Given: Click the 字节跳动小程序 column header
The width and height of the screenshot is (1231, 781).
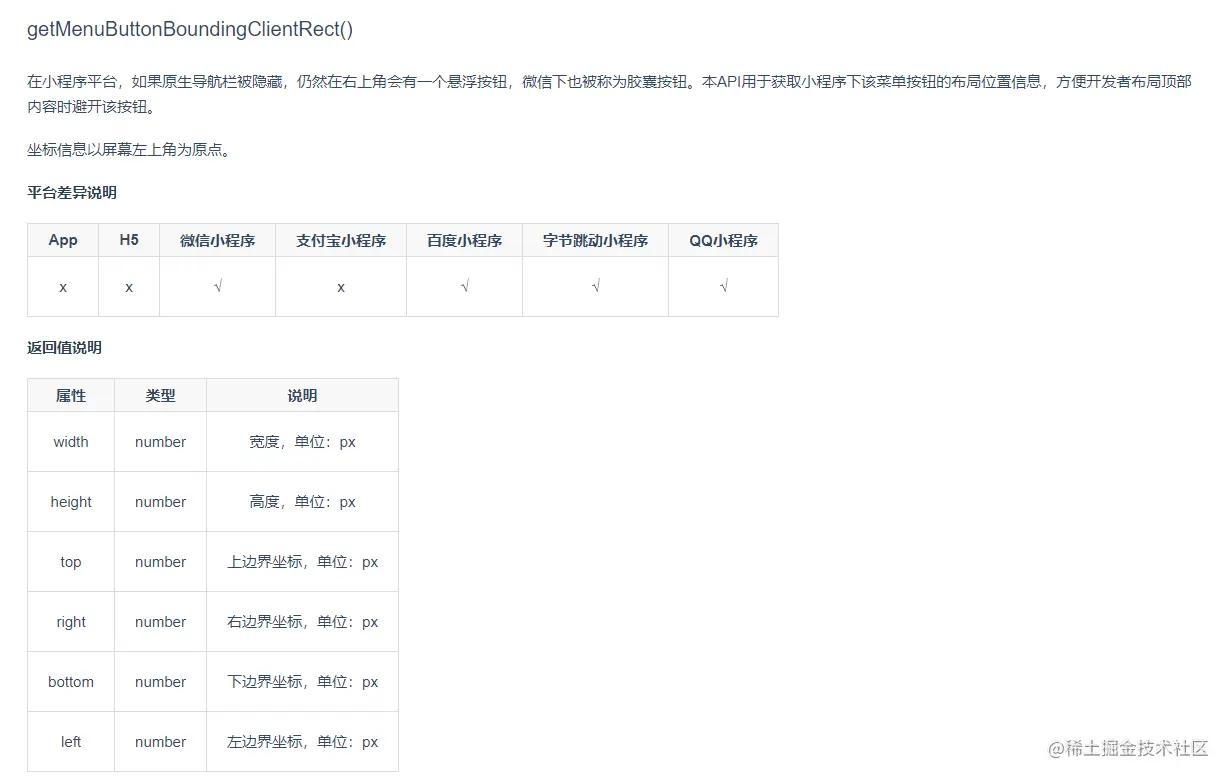Looking at the screenshot, I should pos(595,240).
